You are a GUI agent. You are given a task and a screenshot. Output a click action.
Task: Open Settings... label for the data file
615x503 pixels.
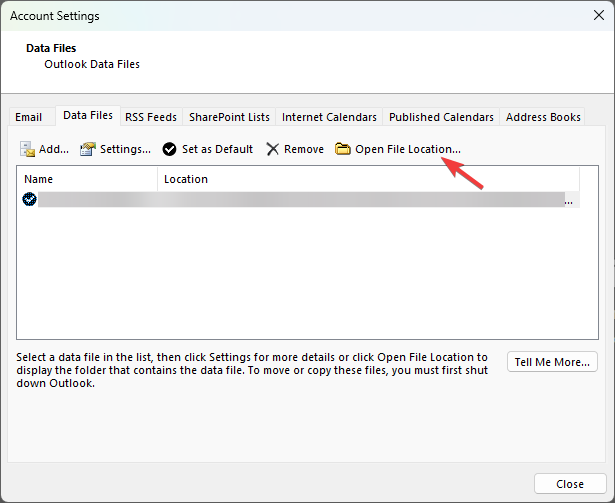coord(125,149)
